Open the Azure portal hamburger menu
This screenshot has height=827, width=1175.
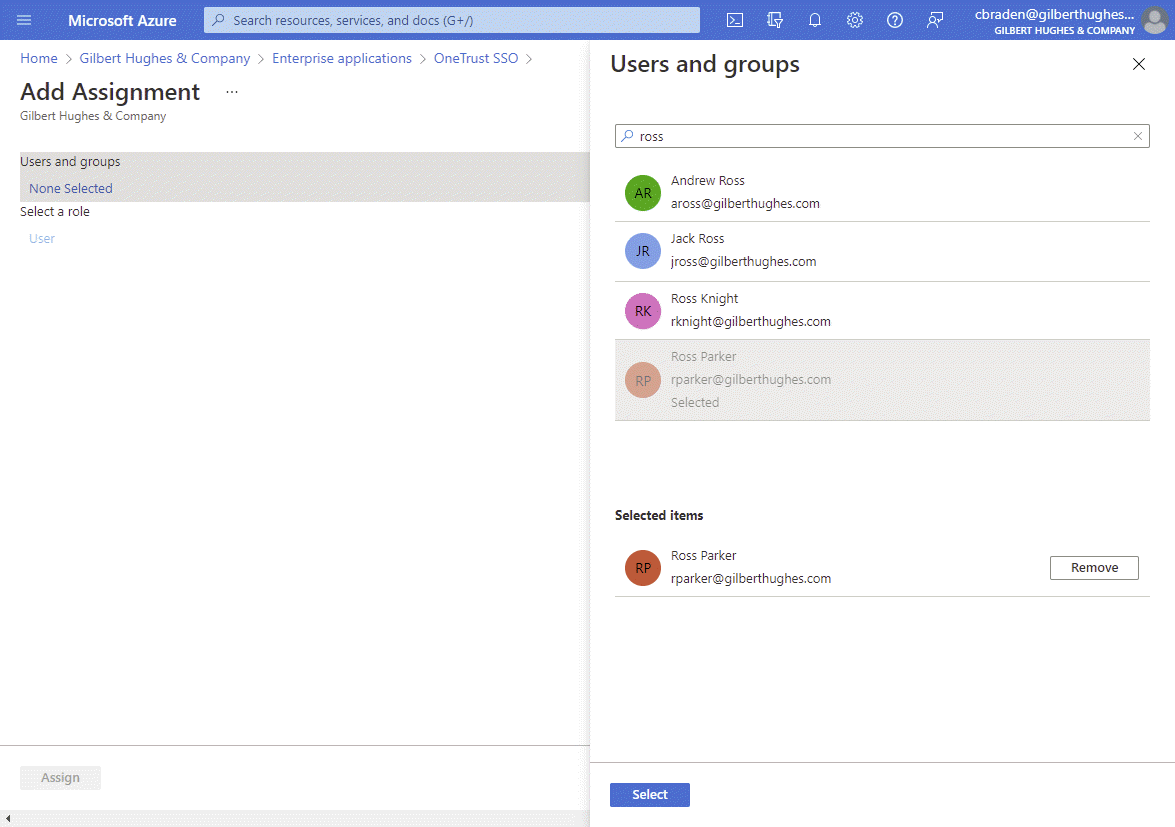coord(24,20)
